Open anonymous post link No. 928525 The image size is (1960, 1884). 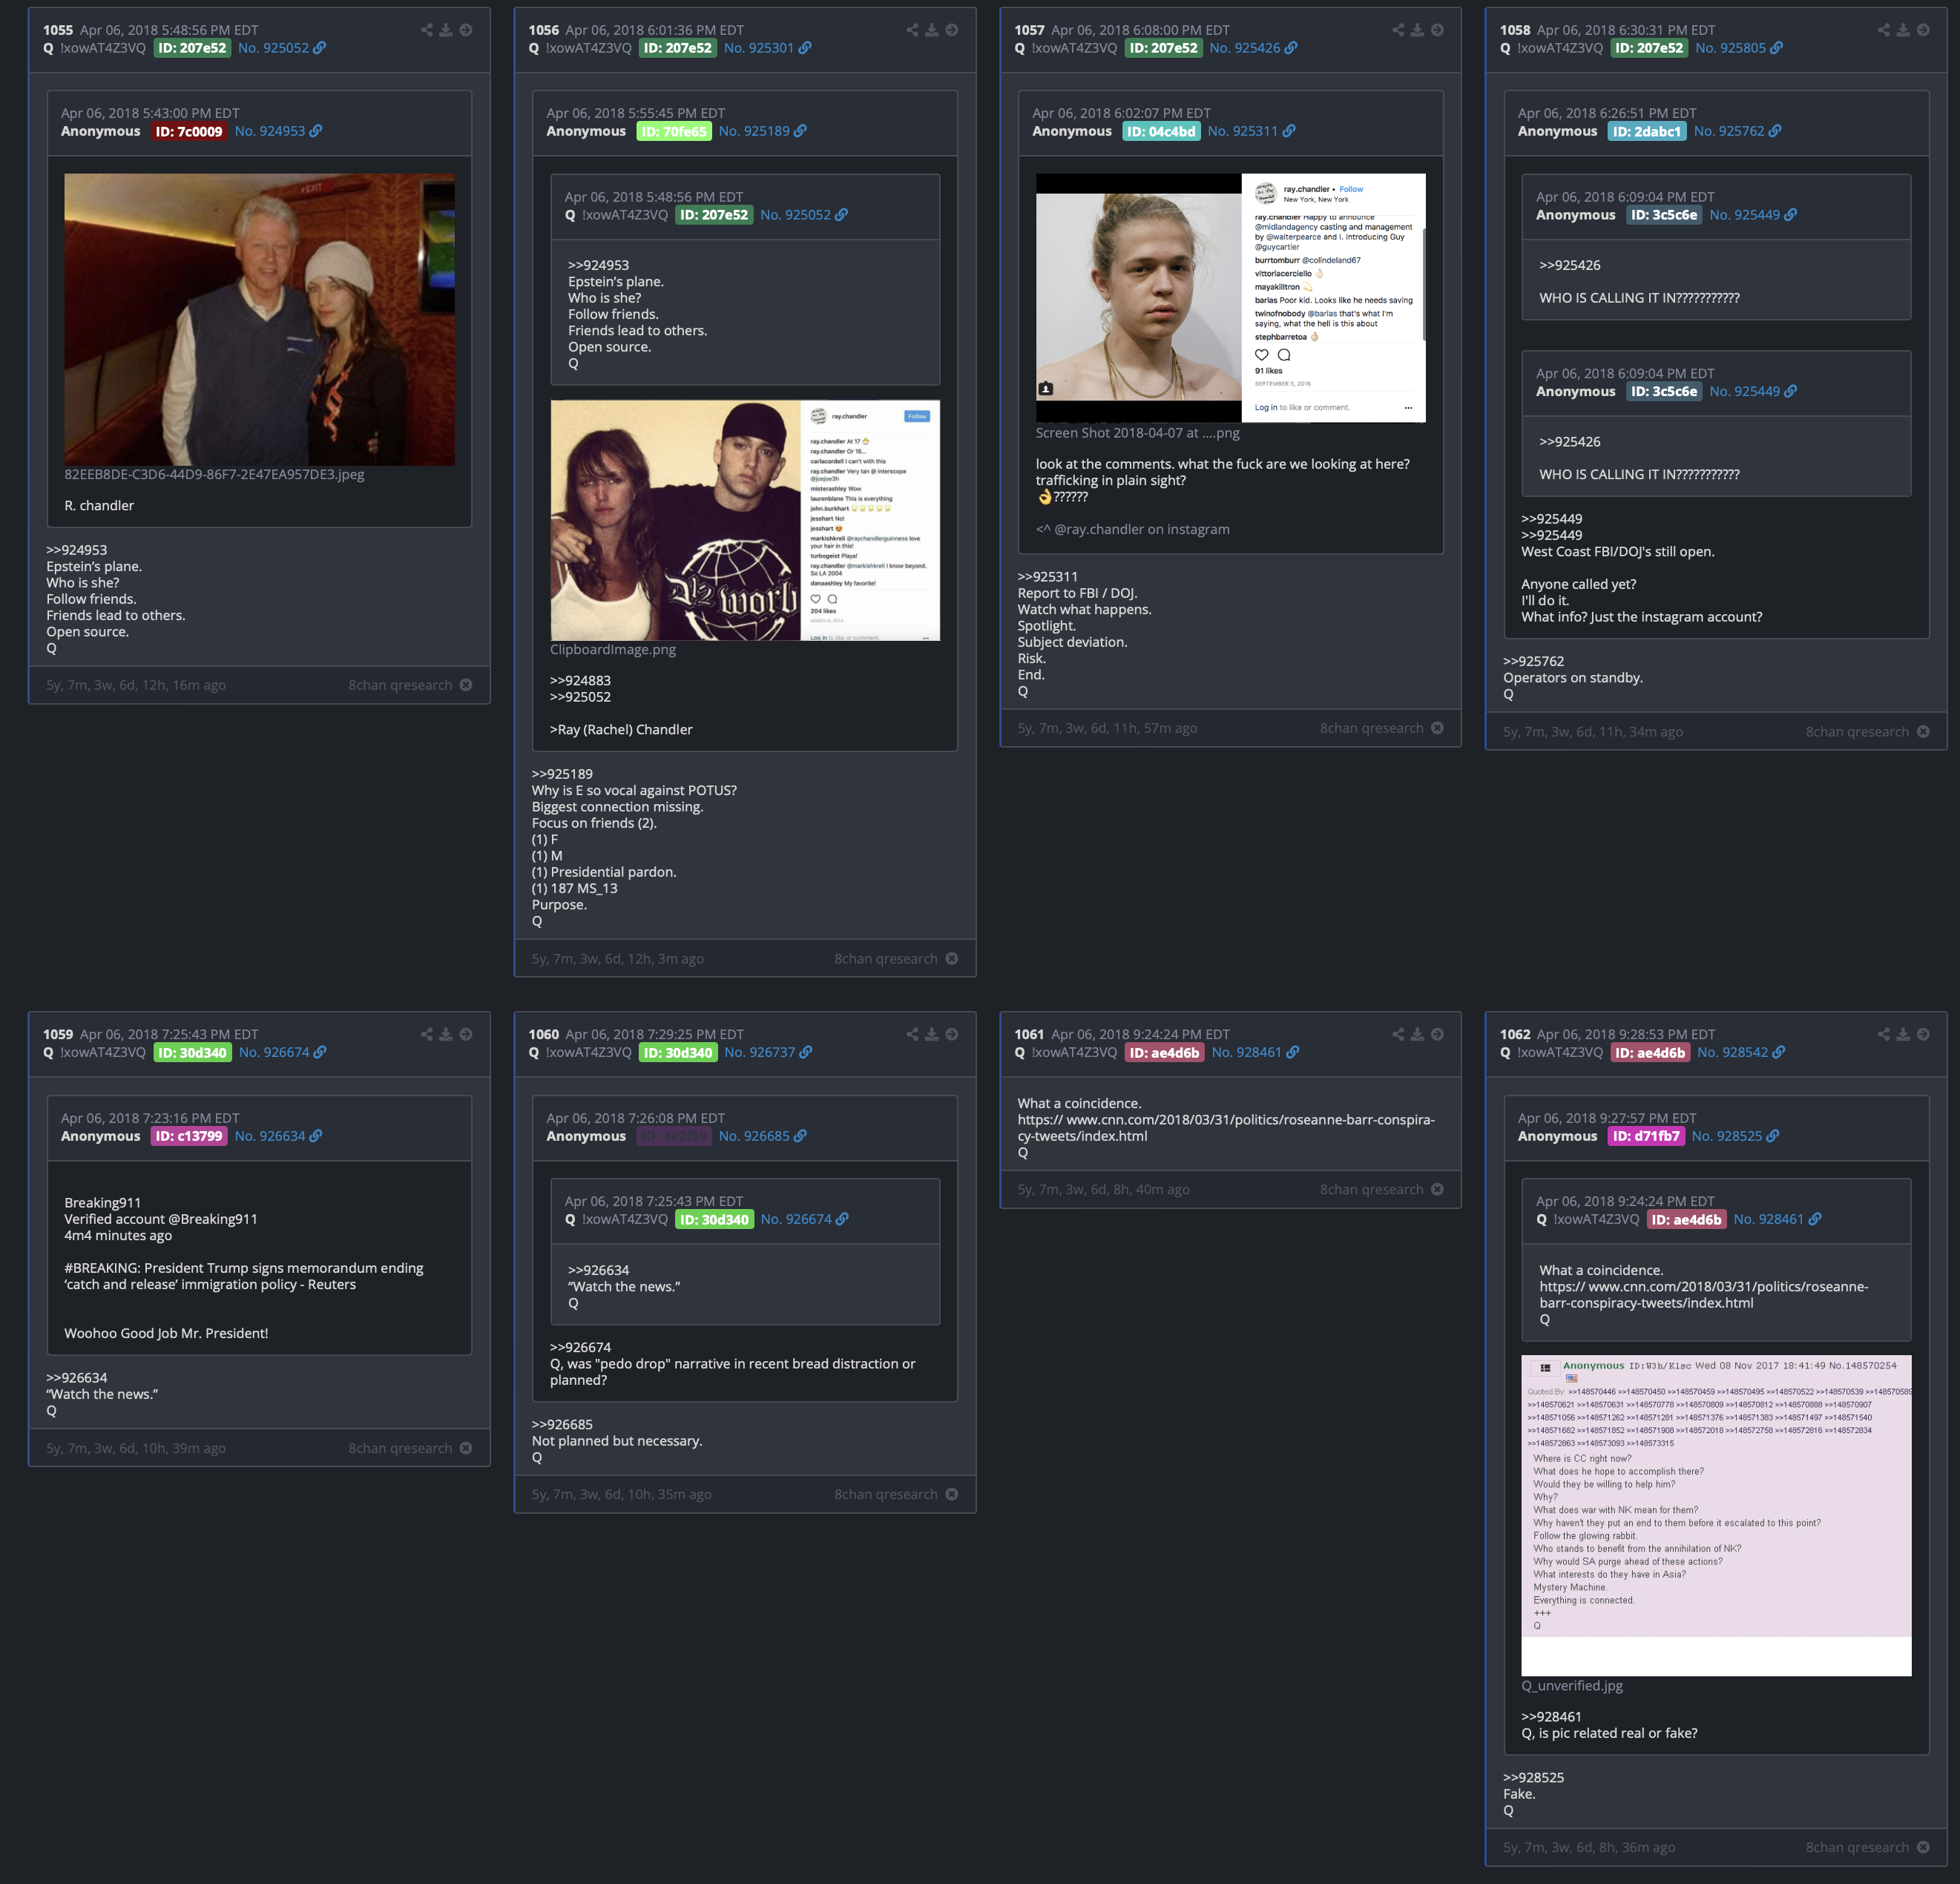point(1727,1136)
